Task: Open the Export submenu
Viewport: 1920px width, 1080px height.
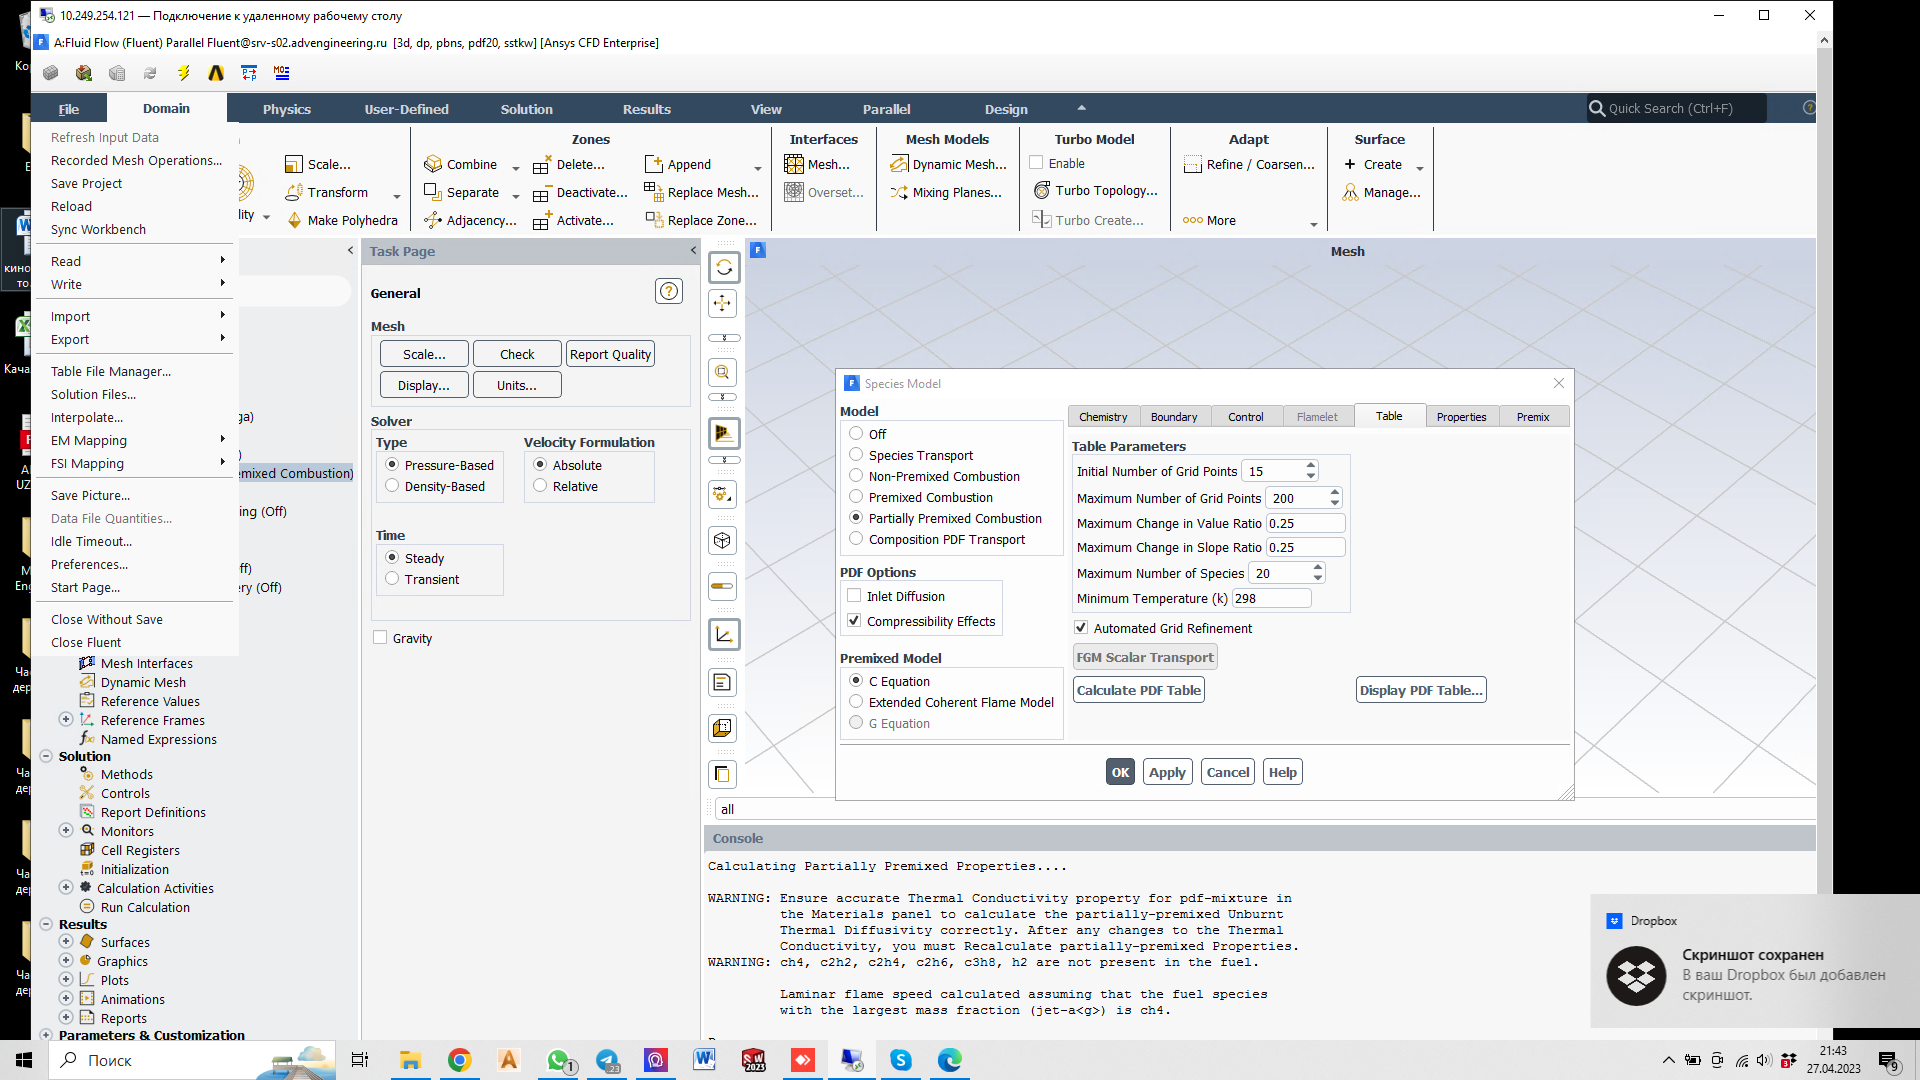Action: point(135,339)
